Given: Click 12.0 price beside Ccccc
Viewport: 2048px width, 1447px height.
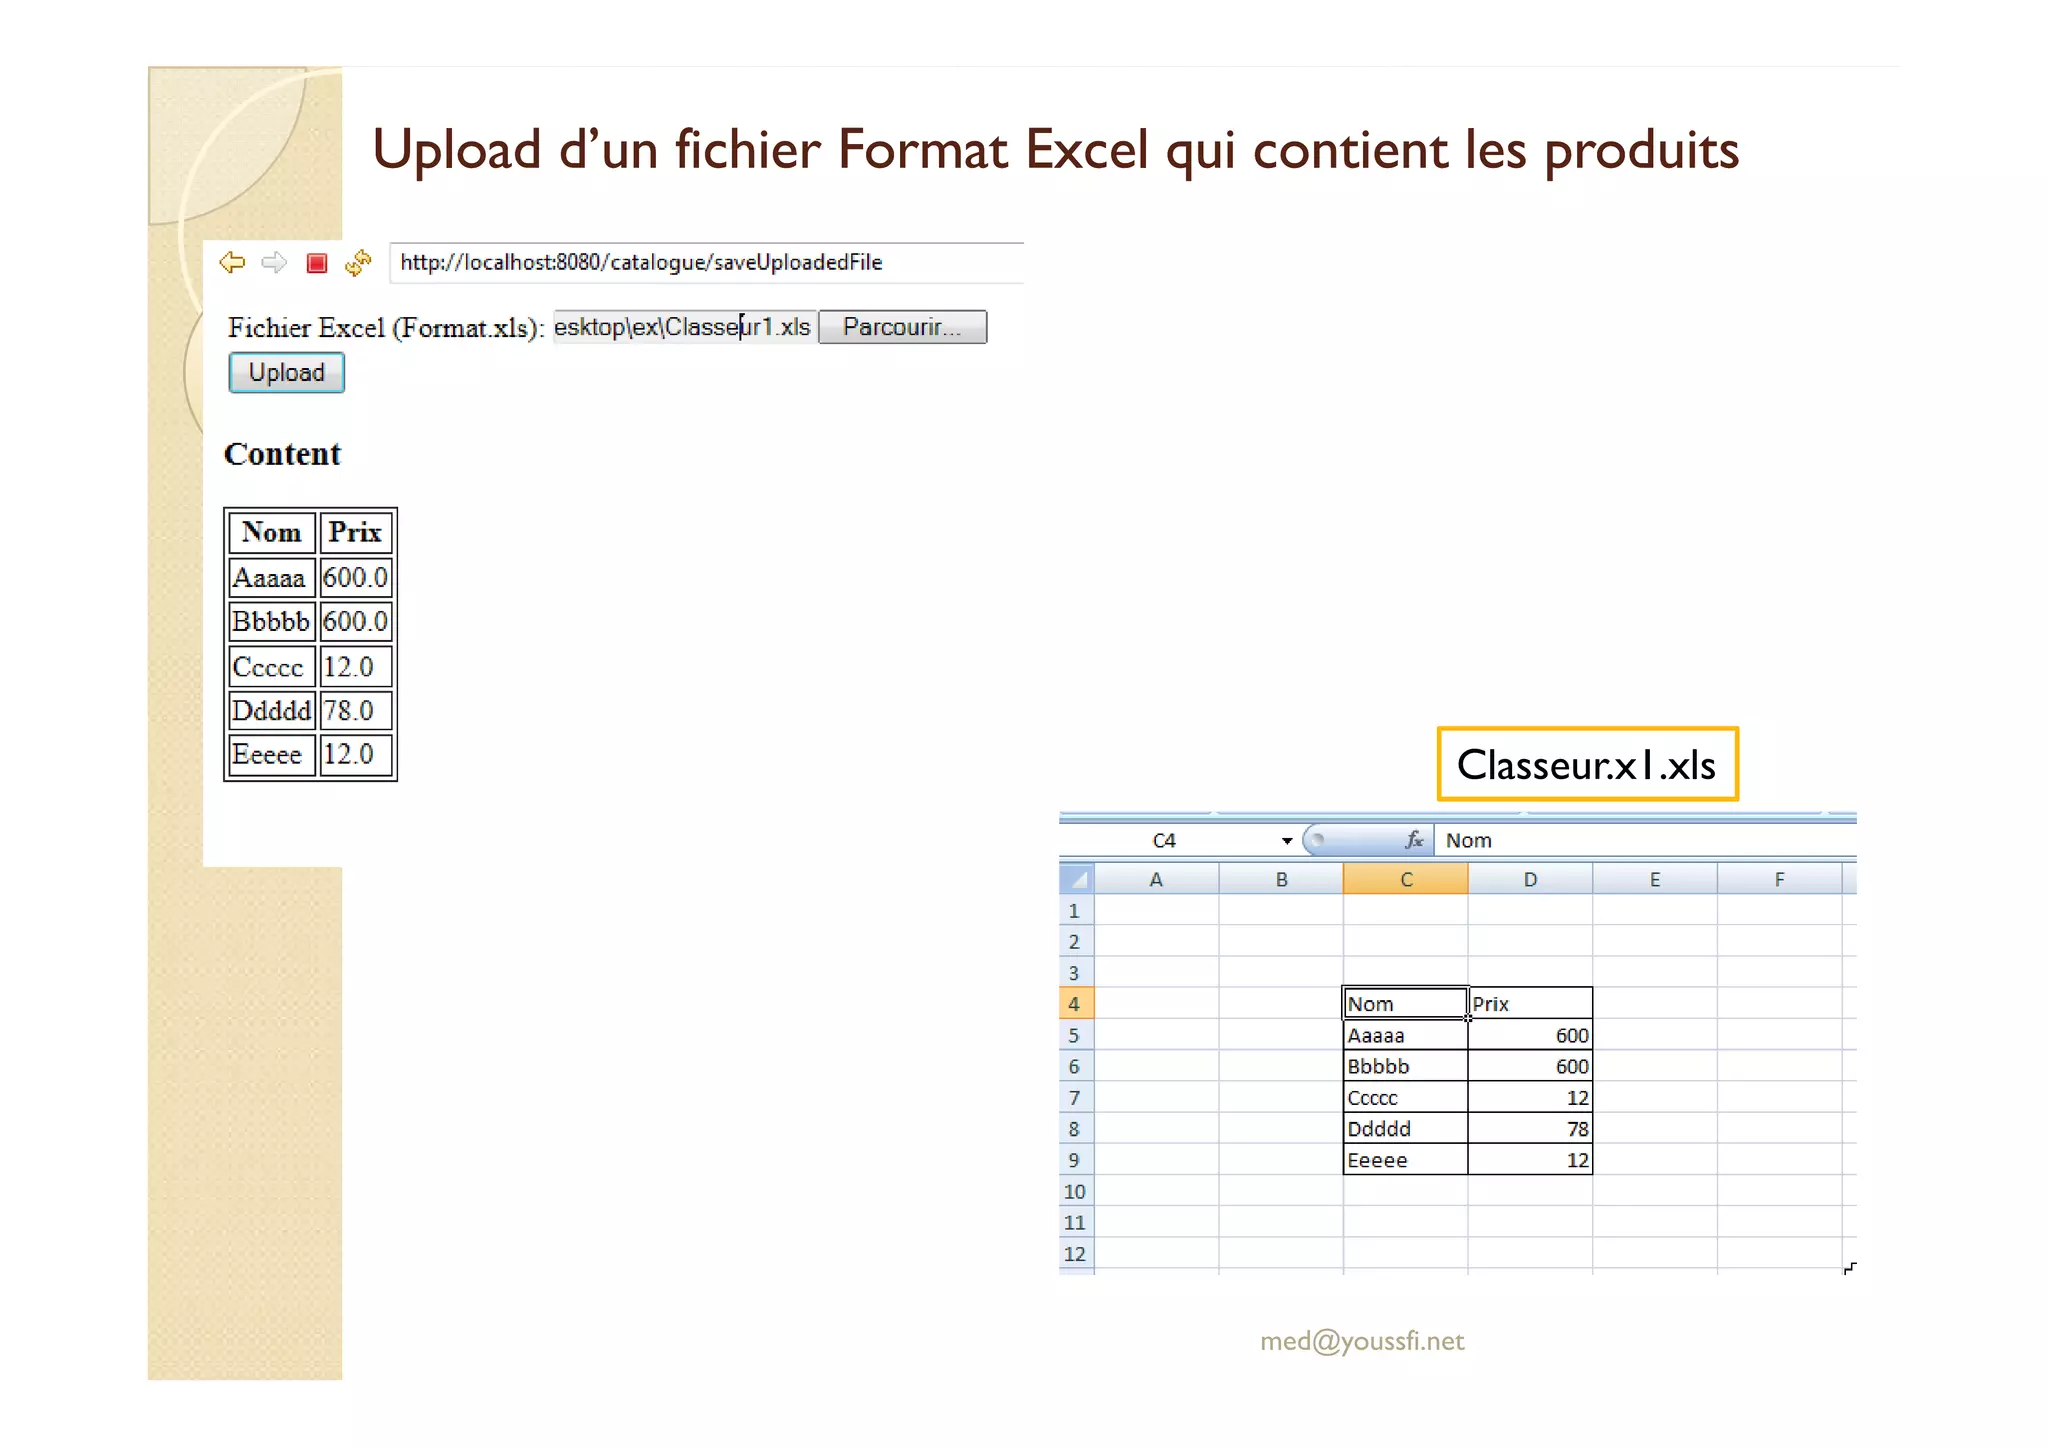Looking at the screenshot, I should (x=355, y=666).
